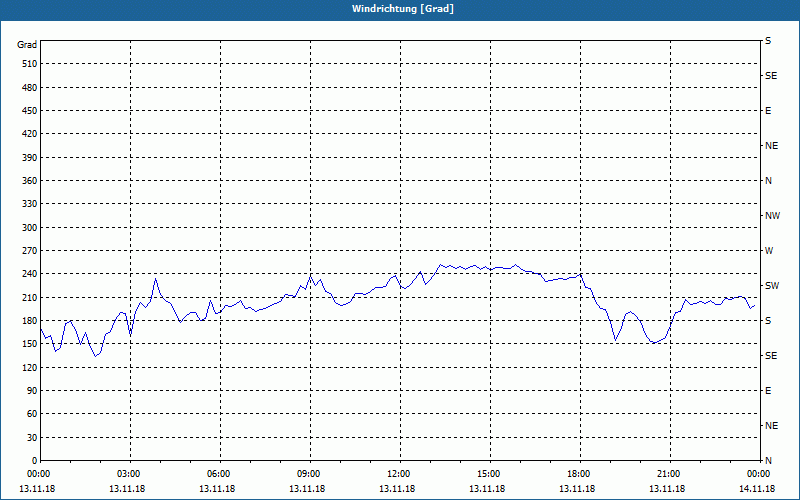Click the 210 degree axis label
The width and height of the screenshot is (800, 500).
pyautogui.click(x=30, y=297)
